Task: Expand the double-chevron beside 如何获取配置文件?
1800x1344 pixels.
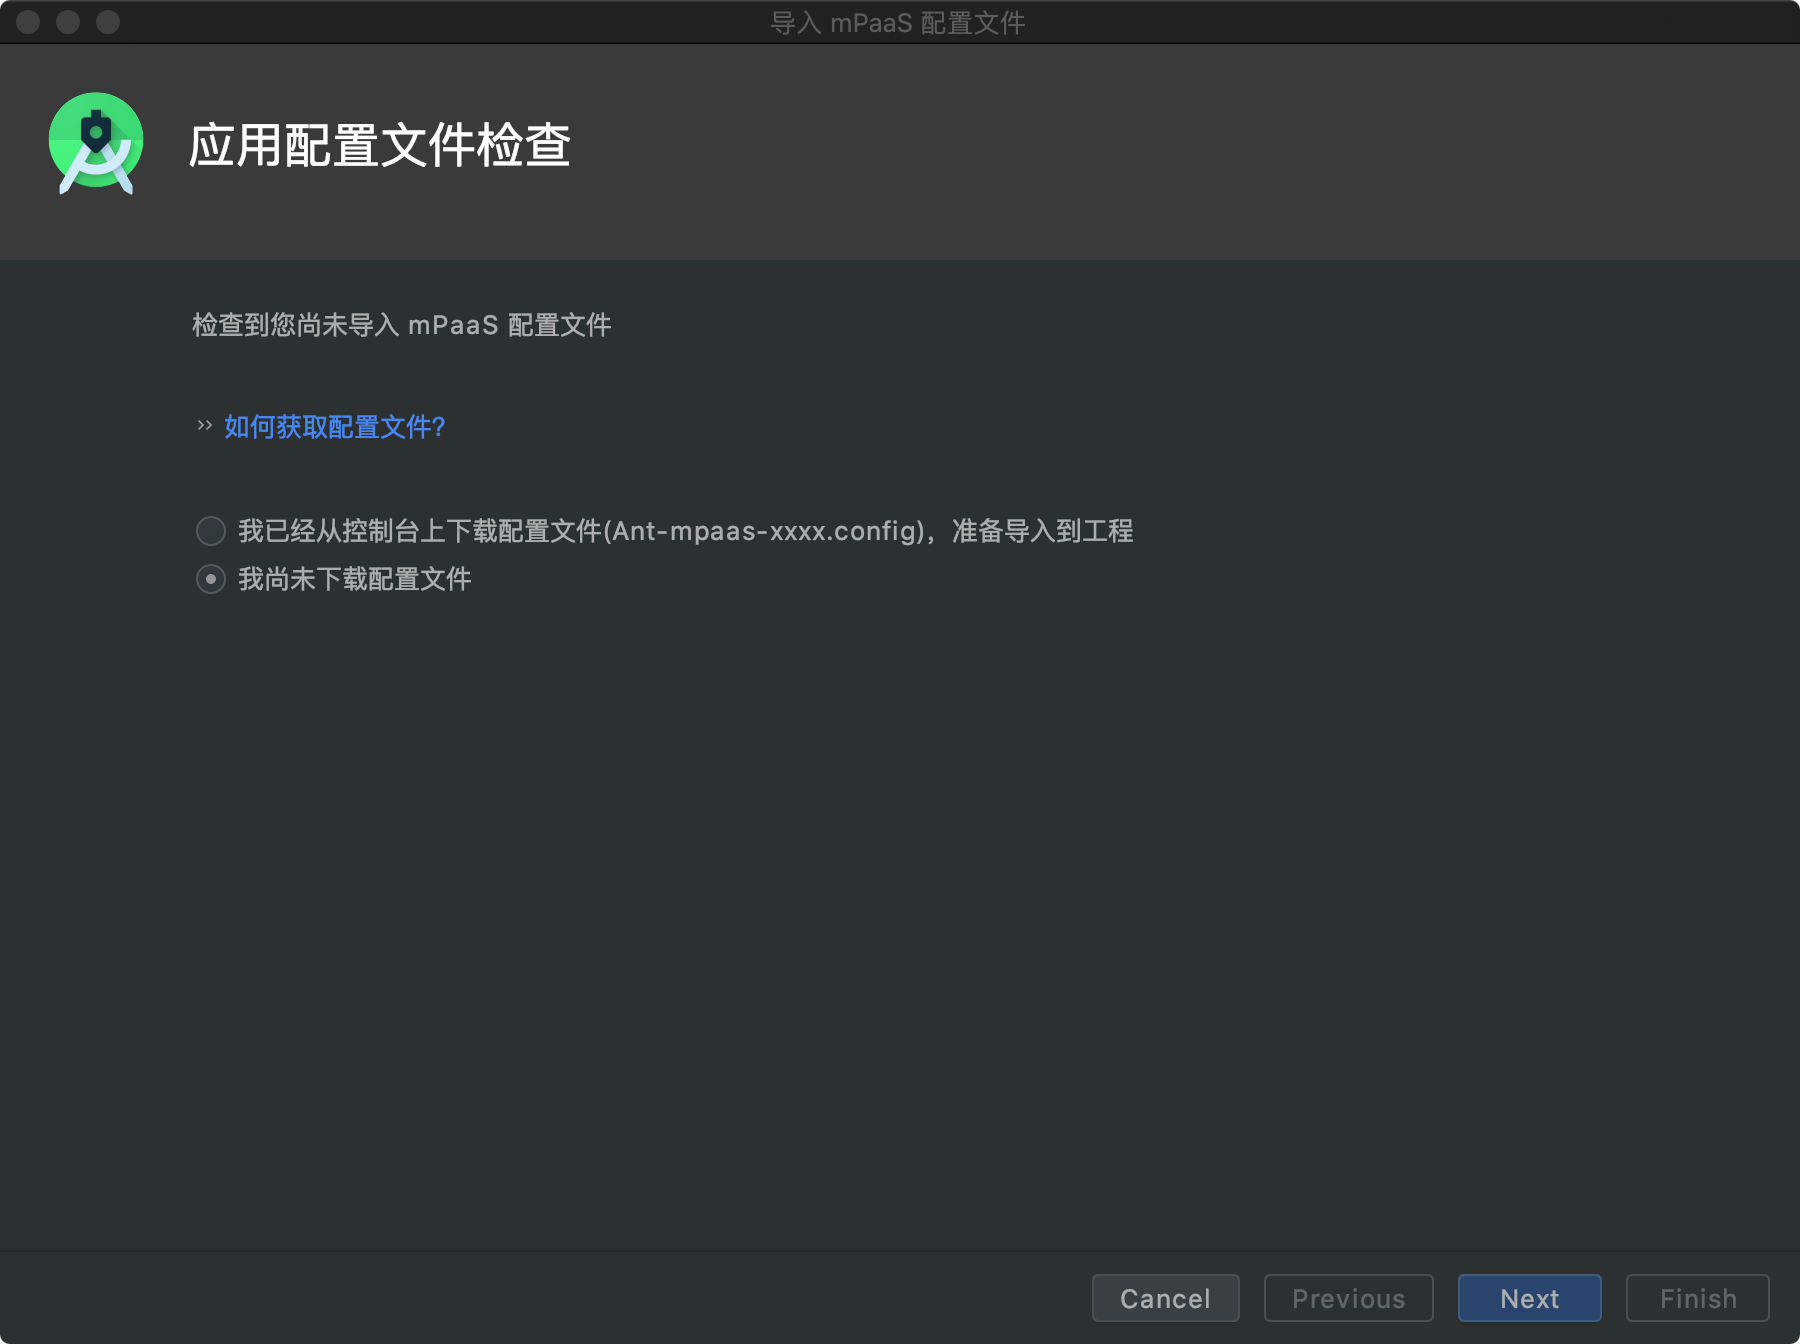Action: (205, 426)
